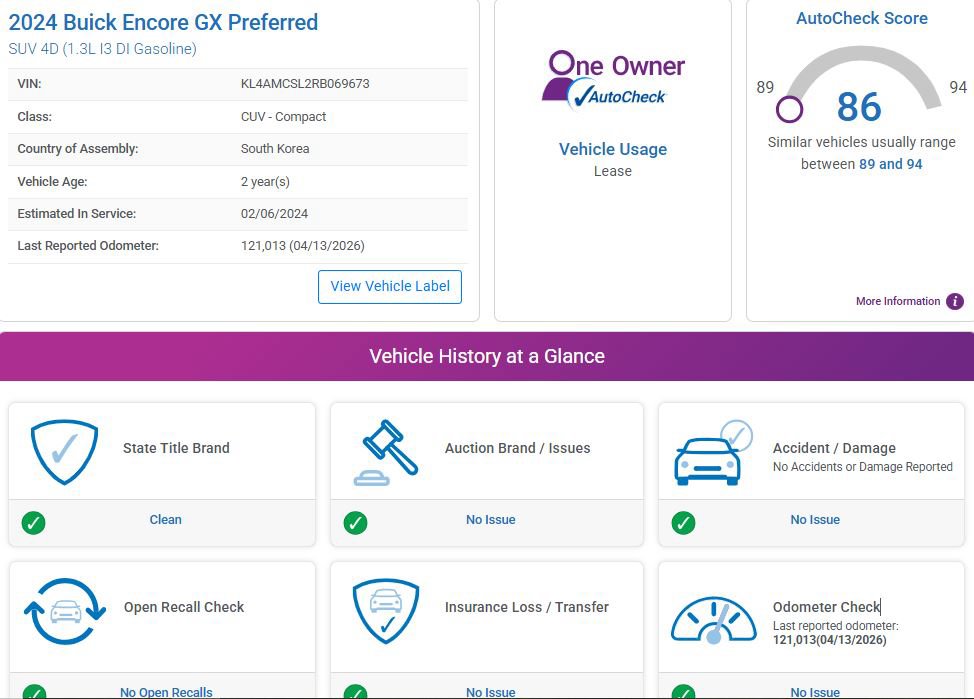974x699 pixels.
Task: Click No Issue under Insurance Loss / Transfer
Action: pyautogui.click(x=491, y=692)
